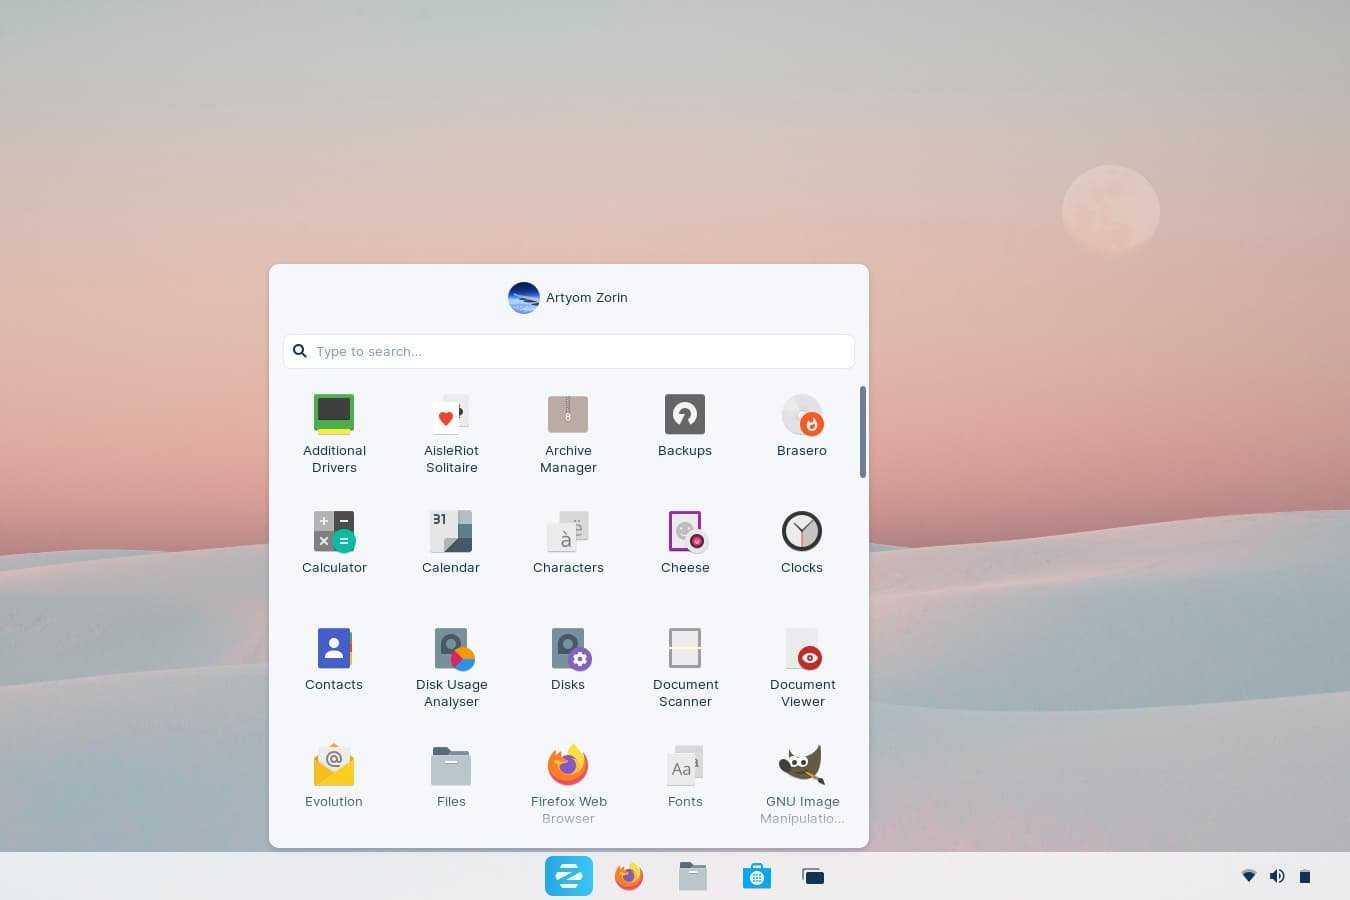Open the Contacts app

[x=334, y=660]
